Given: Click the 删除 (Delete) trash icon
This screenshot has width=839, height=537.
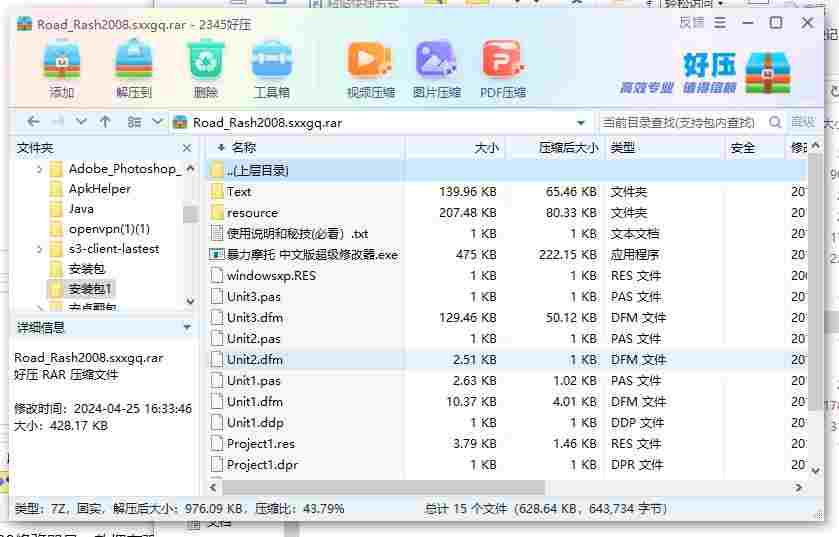Looking at the screenshot, I should point(205,68).
